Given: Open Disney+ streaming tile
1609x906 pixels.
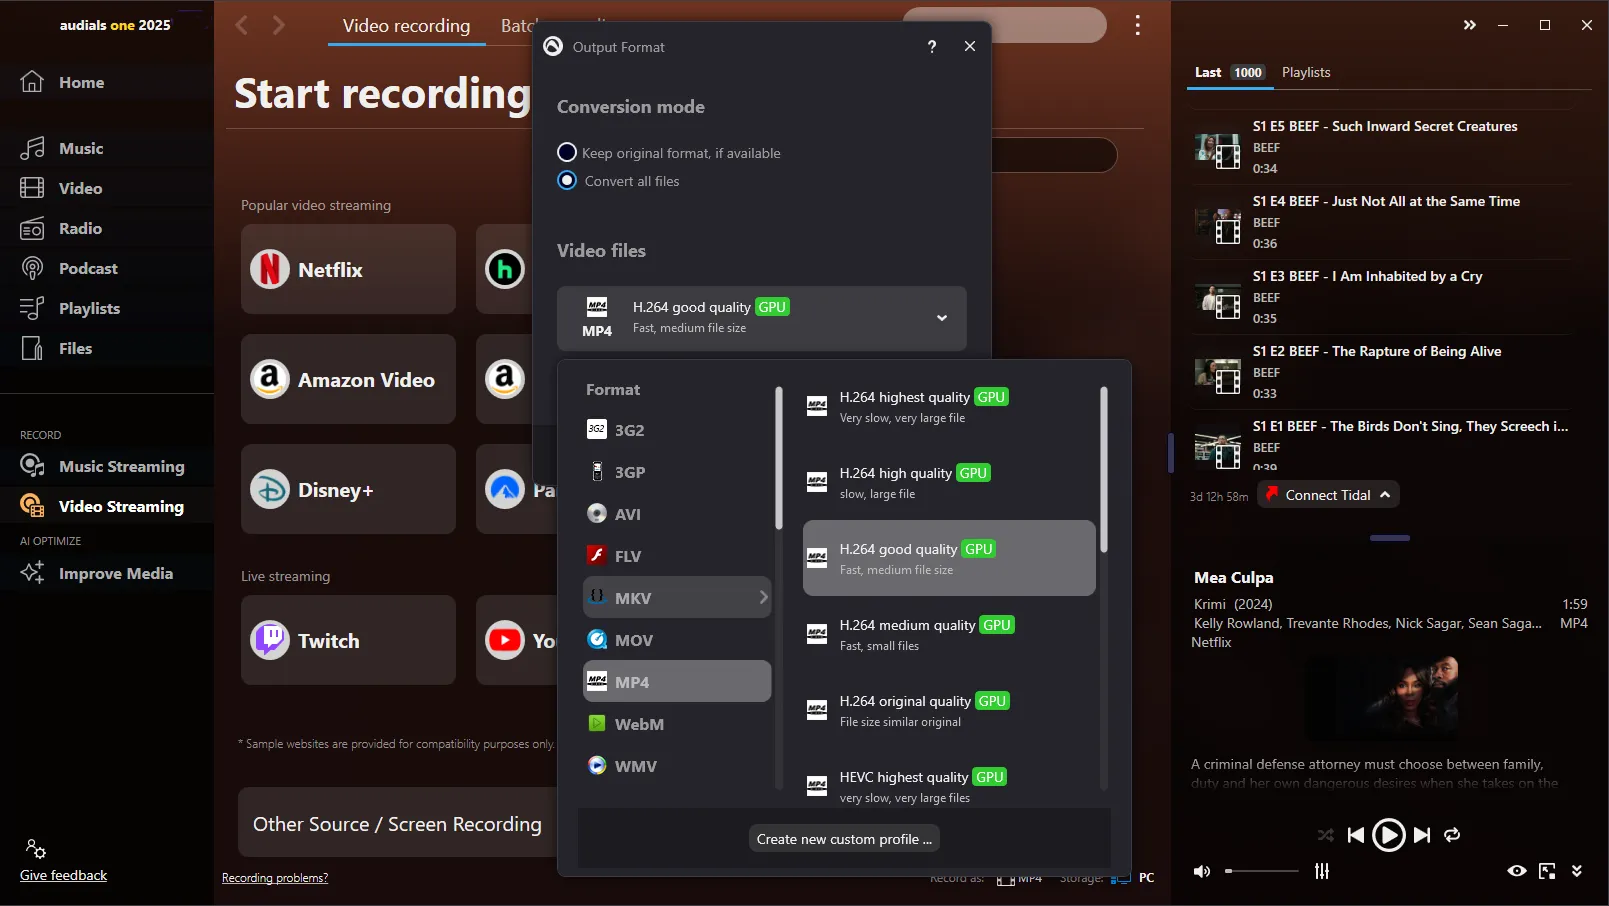Looking at the screenshot, I should (348, 489).
